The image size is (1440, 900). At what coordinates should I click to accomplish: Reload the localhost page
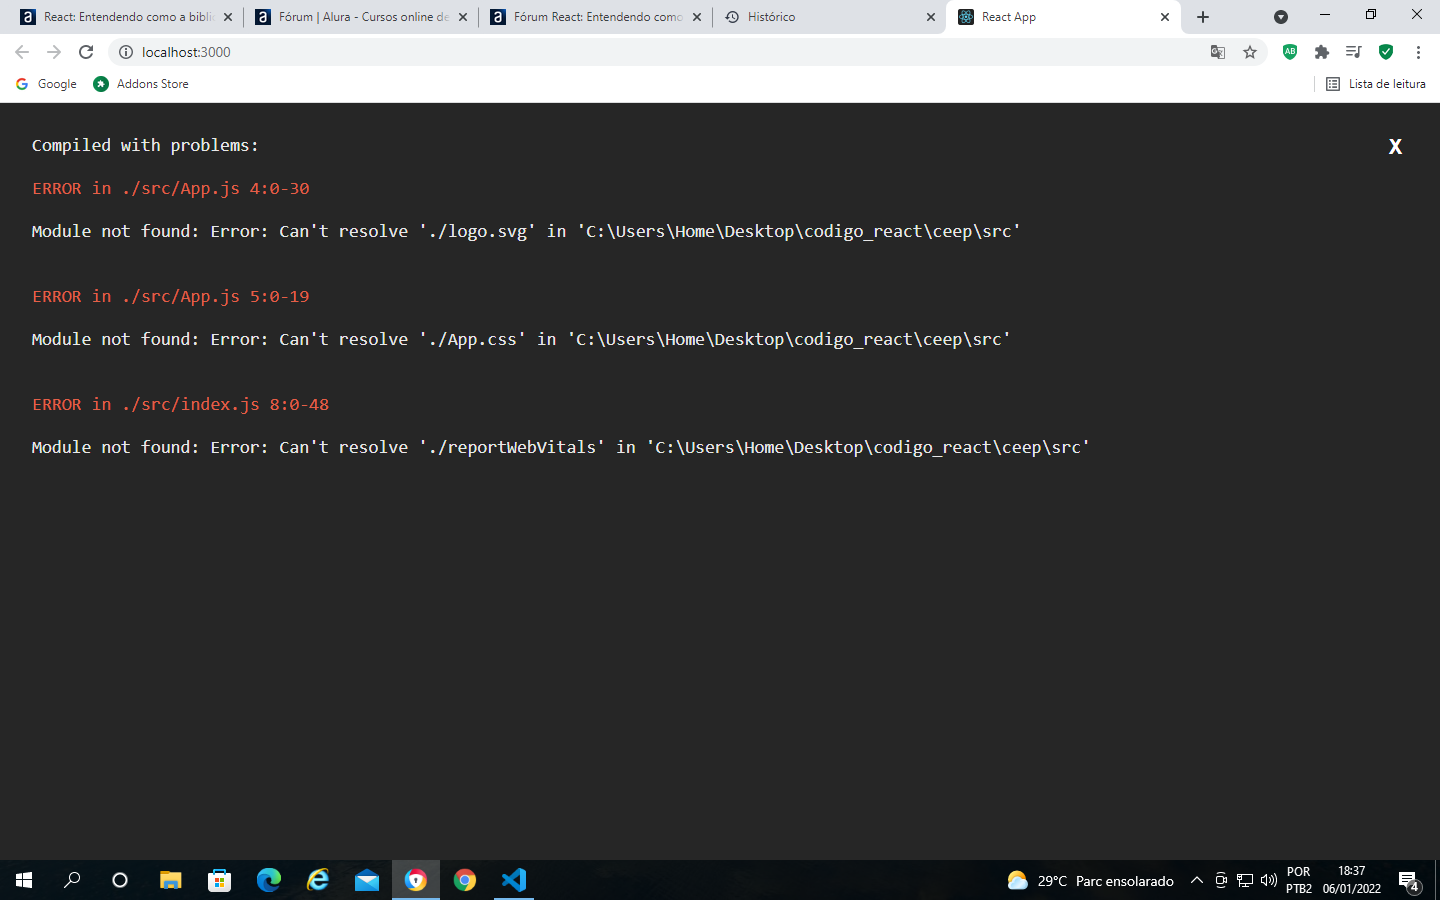[x=86, y=52]
